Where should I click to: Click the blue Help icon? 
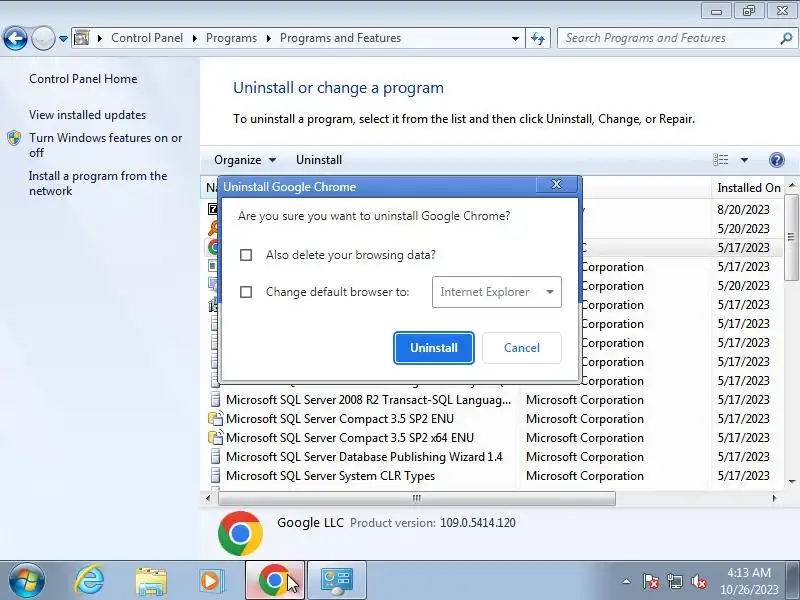[777, 160]
